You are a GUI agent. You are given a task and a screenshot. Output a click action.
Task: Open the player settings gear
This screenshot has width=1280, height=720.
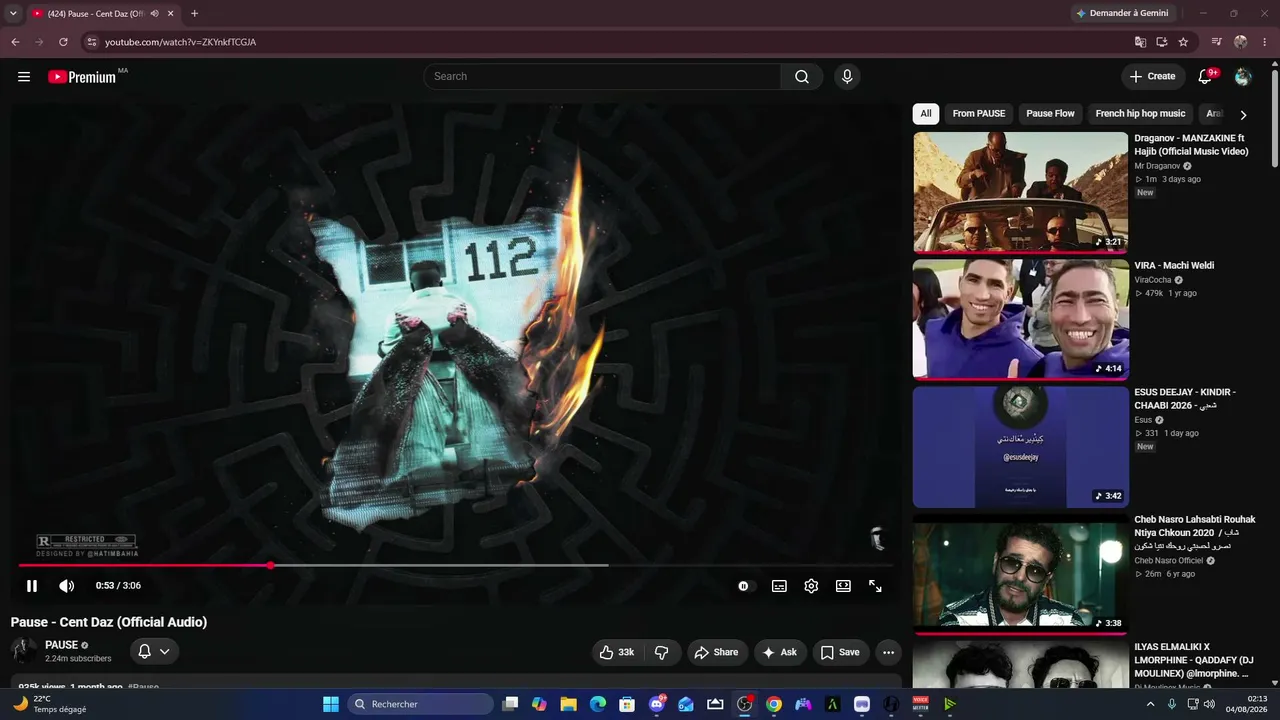coord(811,586)
